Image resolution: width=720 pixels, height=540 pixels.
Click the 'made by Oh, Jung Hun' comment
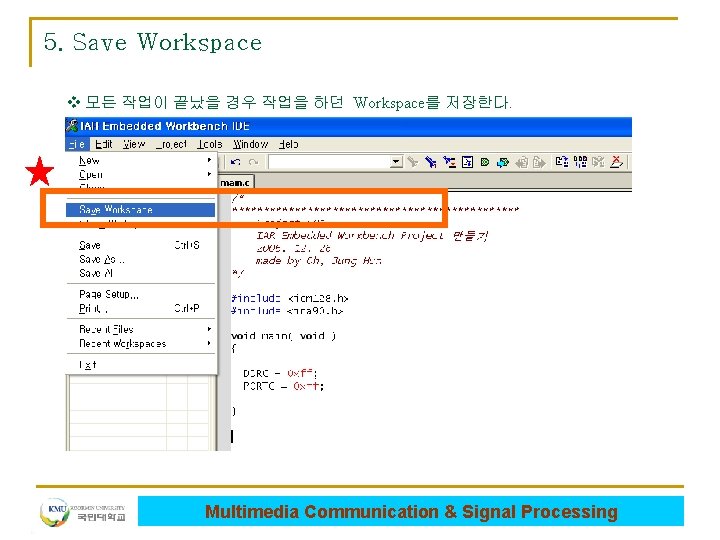[318, 261]
